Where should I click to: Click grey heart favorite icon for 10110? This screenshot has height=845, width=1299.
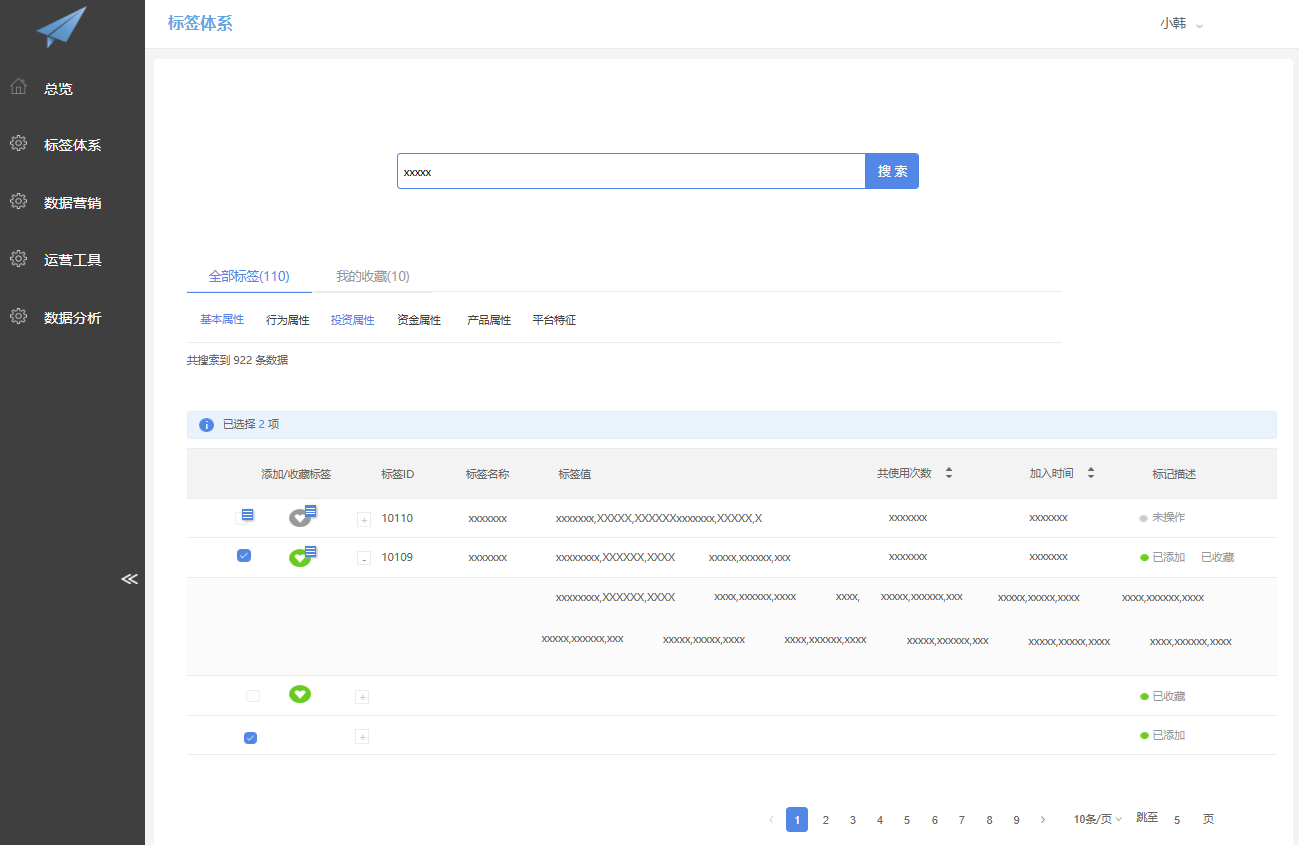[x=300, y=517]
